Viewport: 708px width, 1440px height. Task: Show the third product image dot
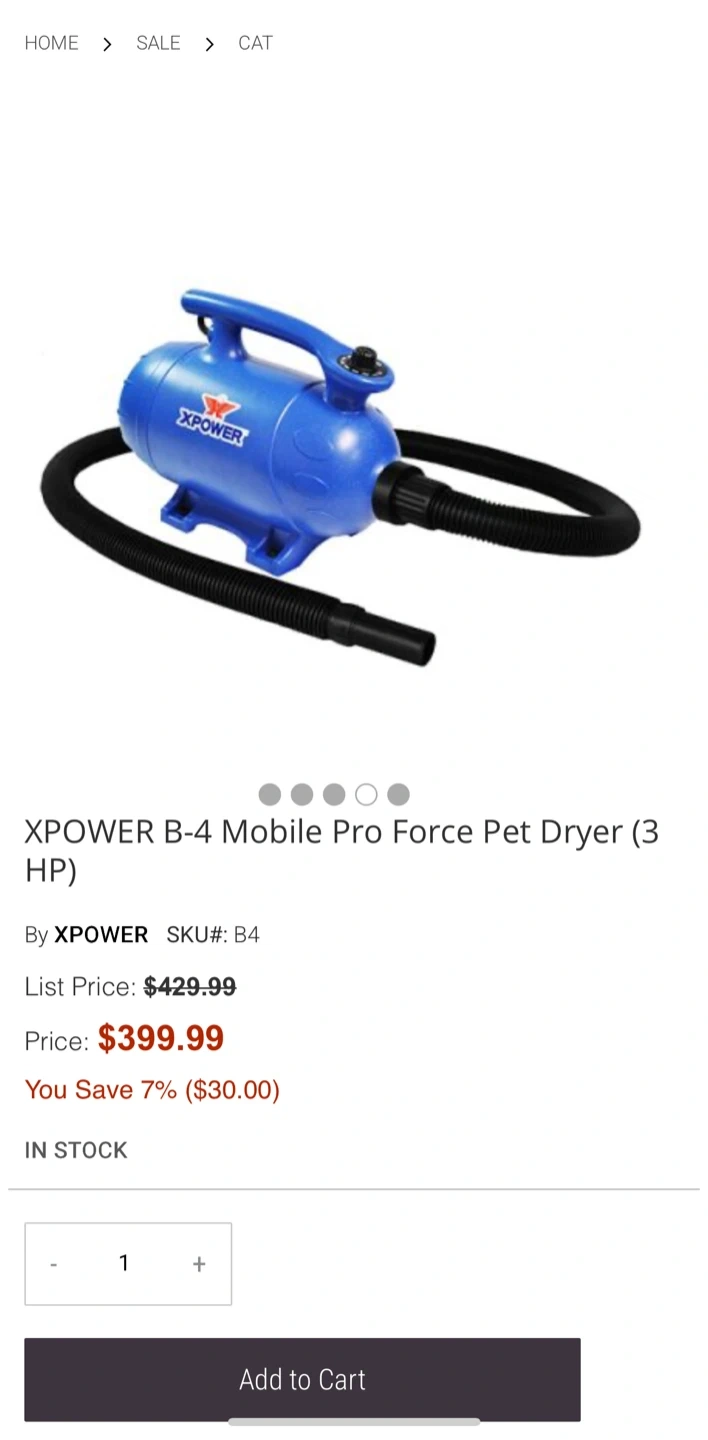click(334, 794)
